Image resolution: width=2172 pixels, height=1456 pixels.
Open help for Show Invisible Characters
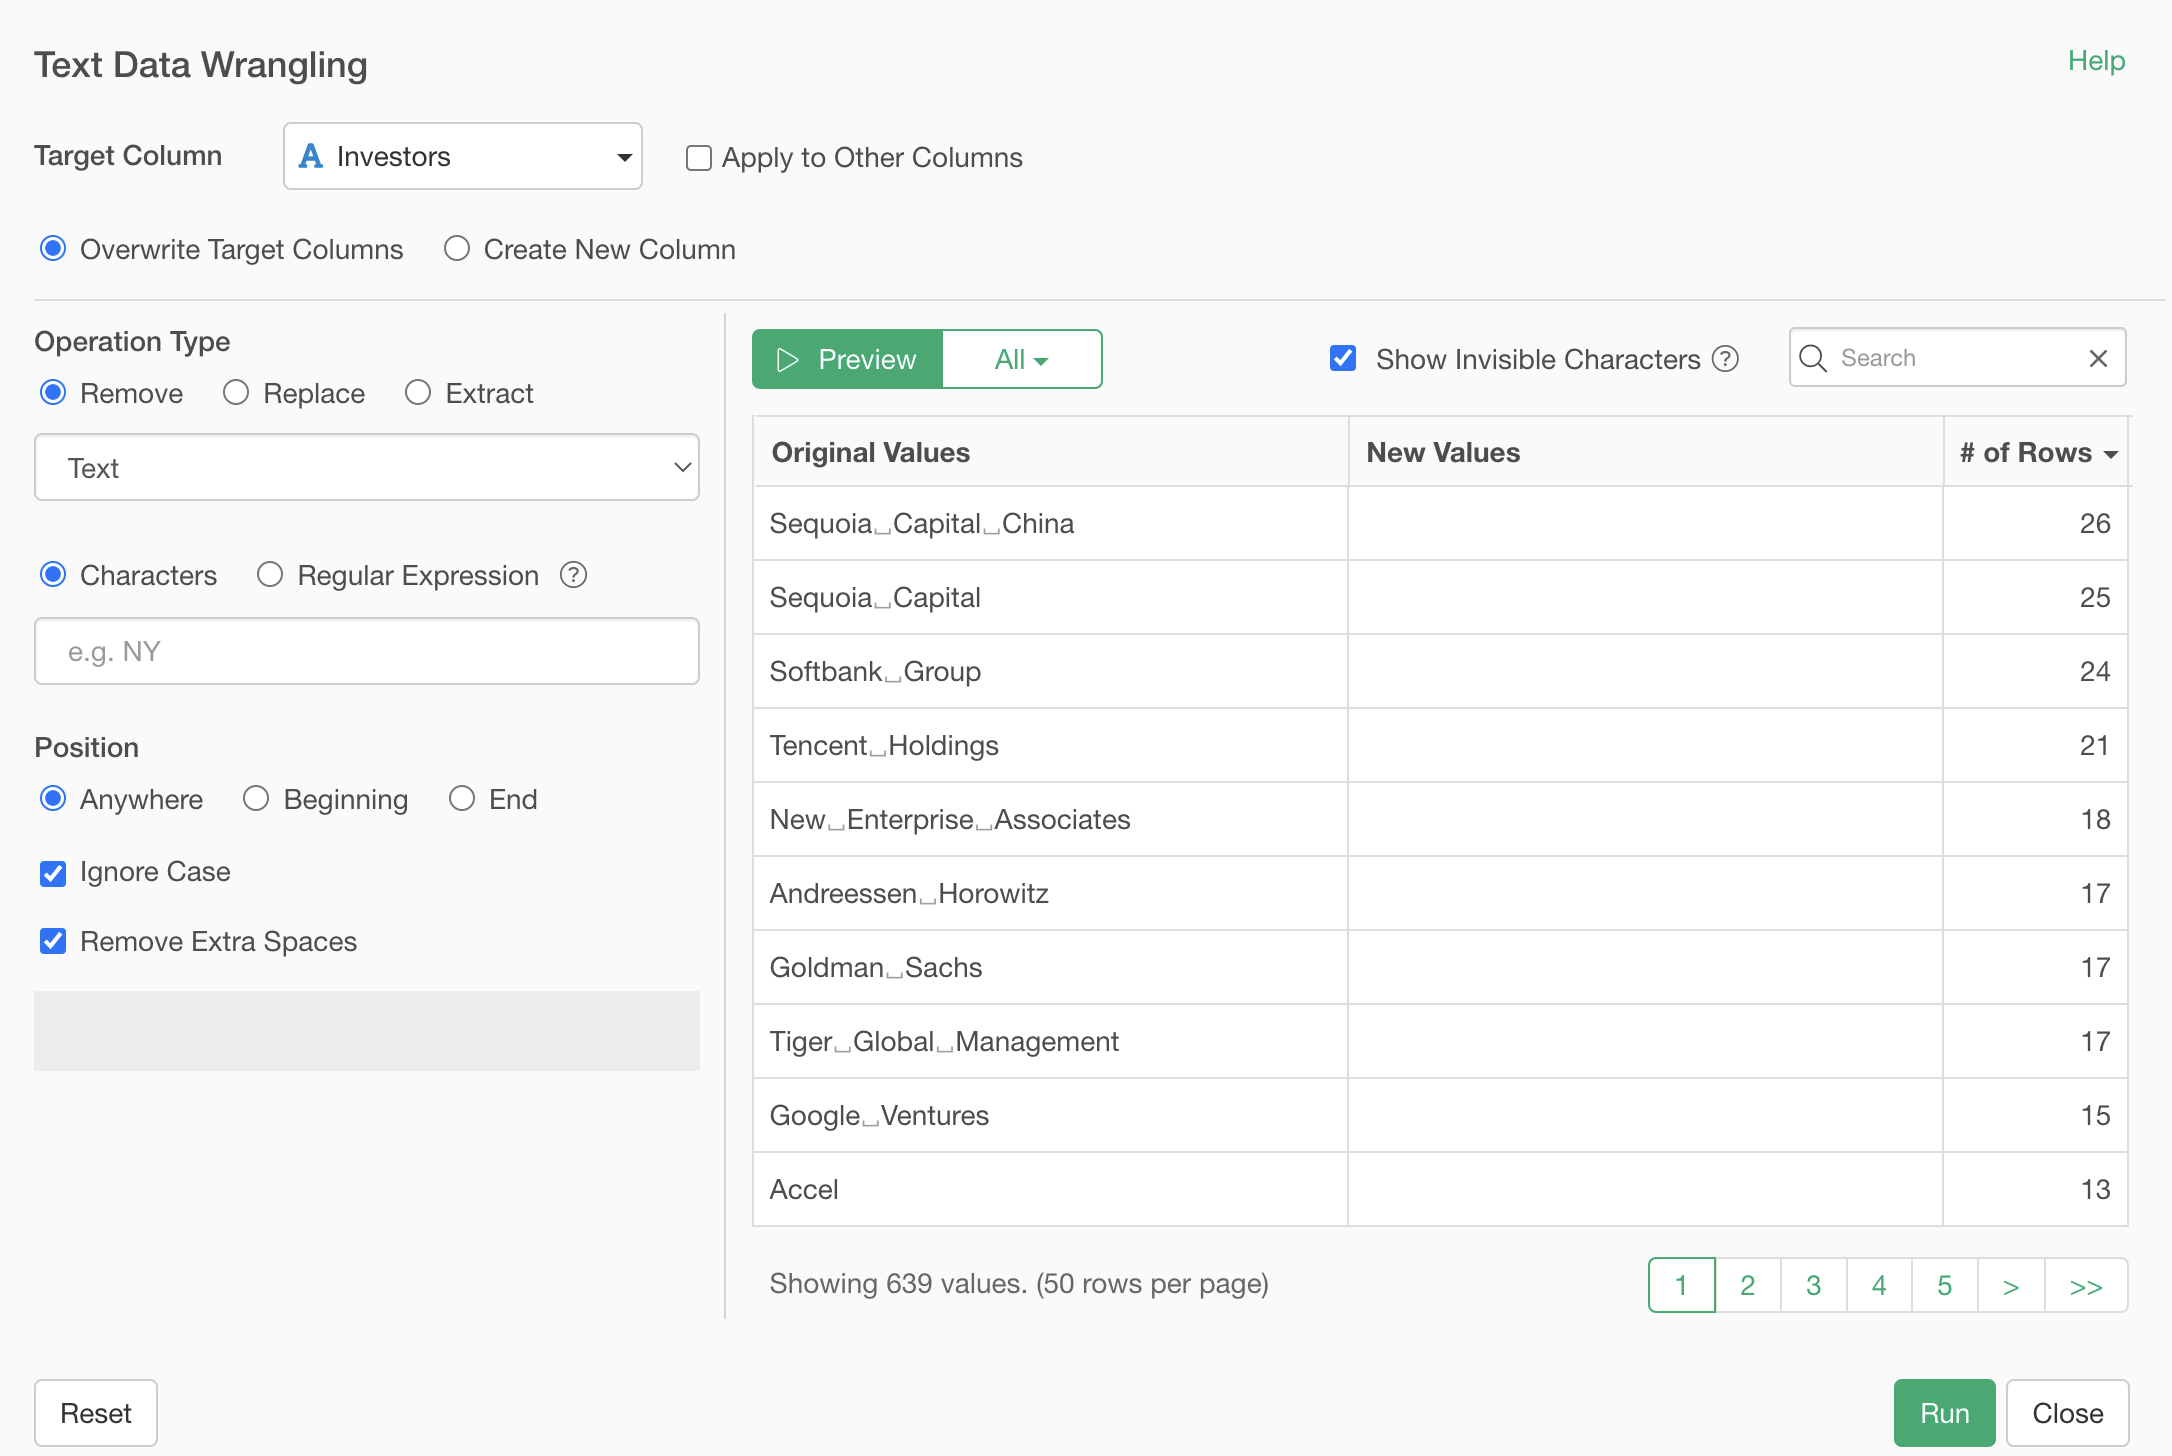click(1725, 358)
